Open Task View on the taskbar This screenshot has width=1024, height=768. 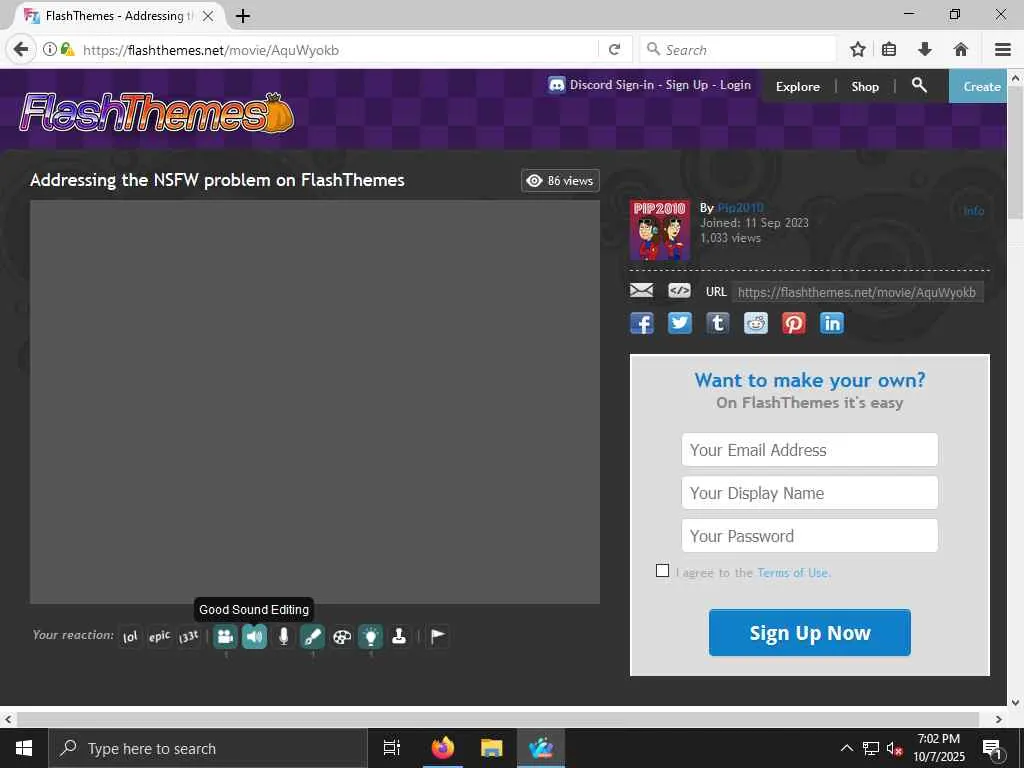coord(391,748)
